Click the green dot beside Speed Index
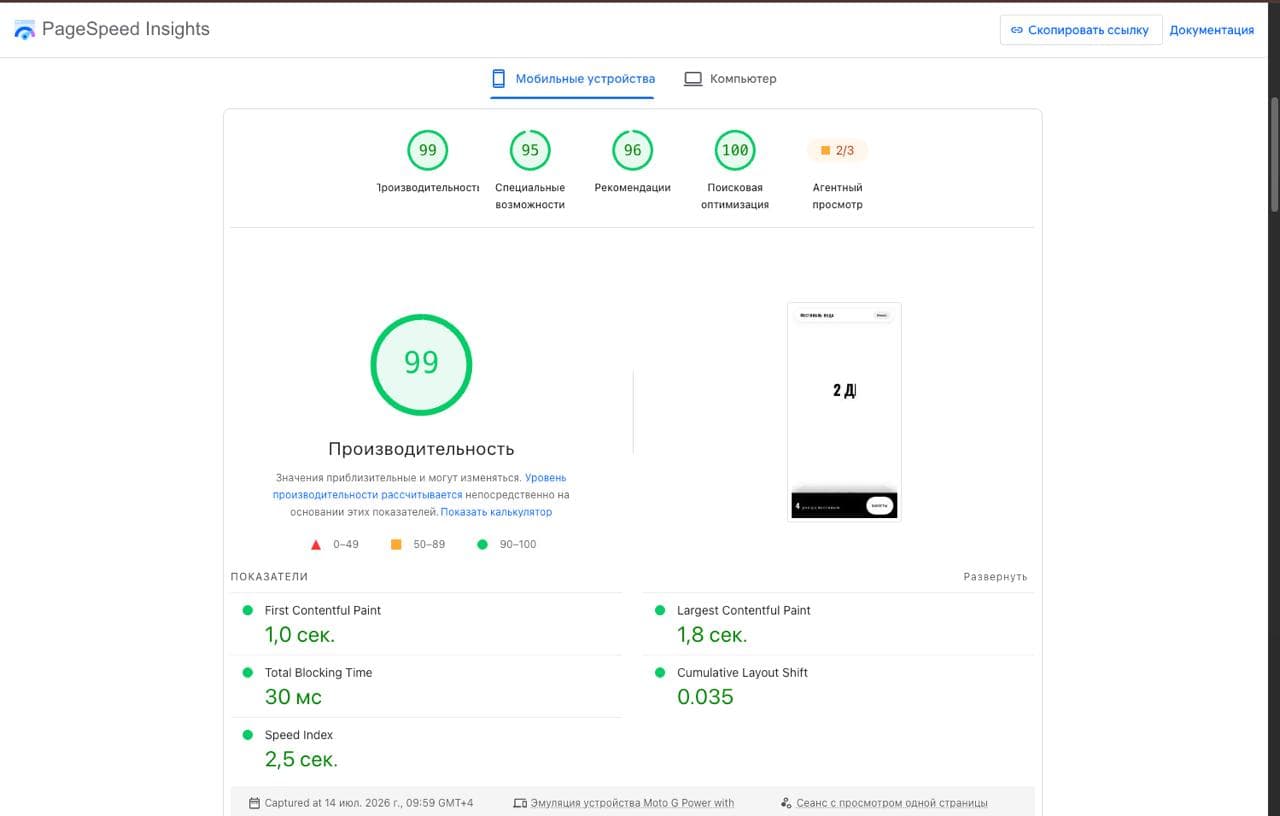The width and height of the screenshot is (1280, 816). tap(248, 734)
